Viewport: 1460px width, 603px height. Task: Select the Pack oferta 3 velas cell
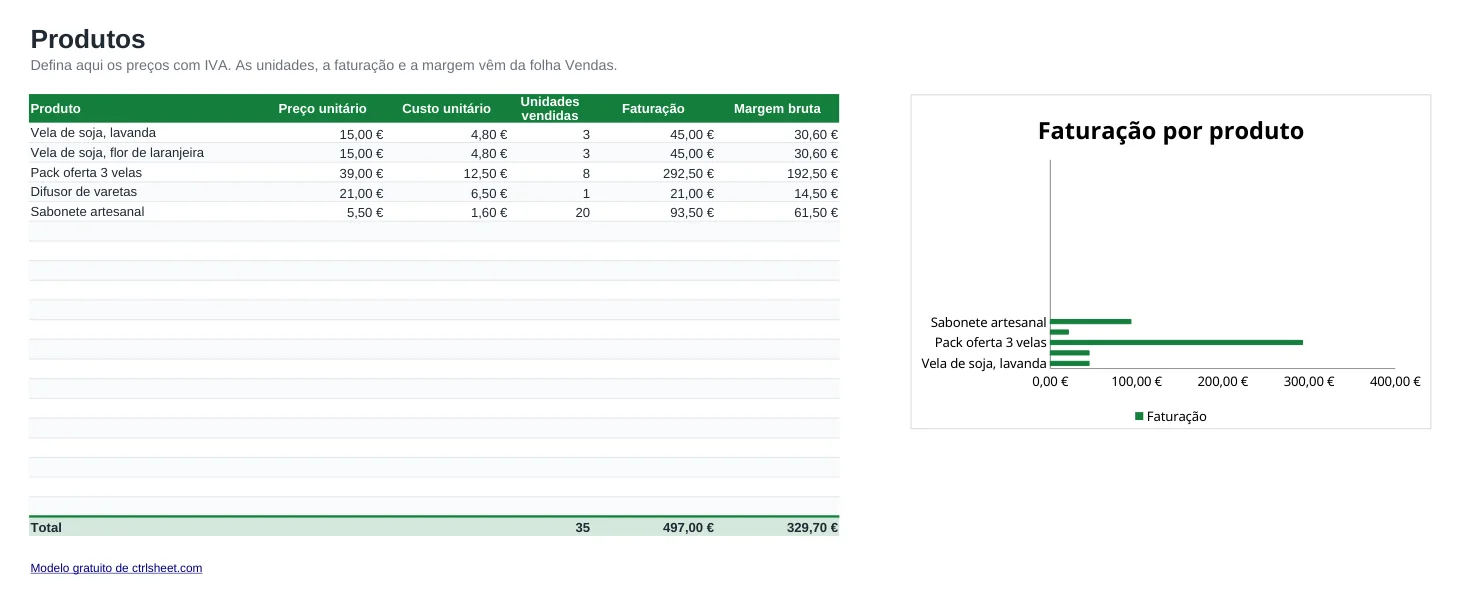click(x=86, y=172)
